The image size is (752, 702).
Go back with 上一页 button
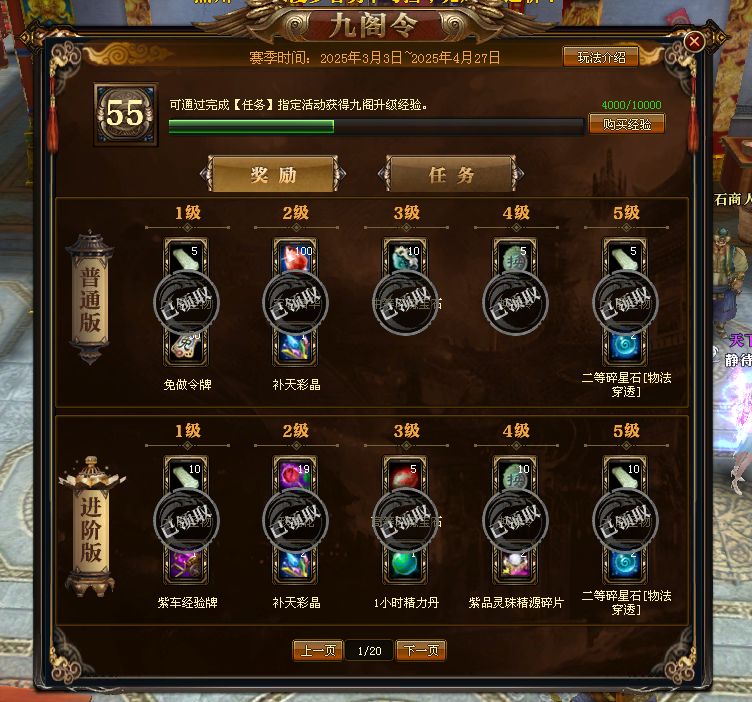[x=318, y=650]
